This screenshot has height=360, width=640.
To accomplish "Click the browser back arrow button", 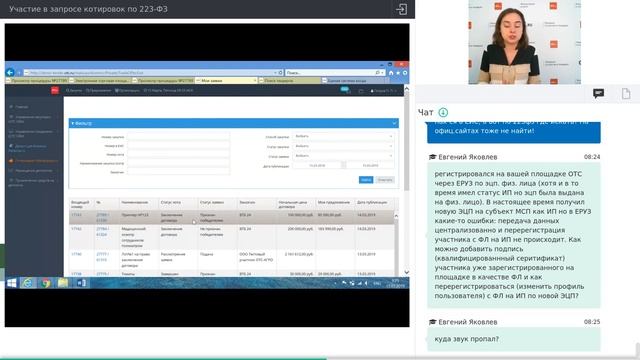I will [x=10, y=72].
